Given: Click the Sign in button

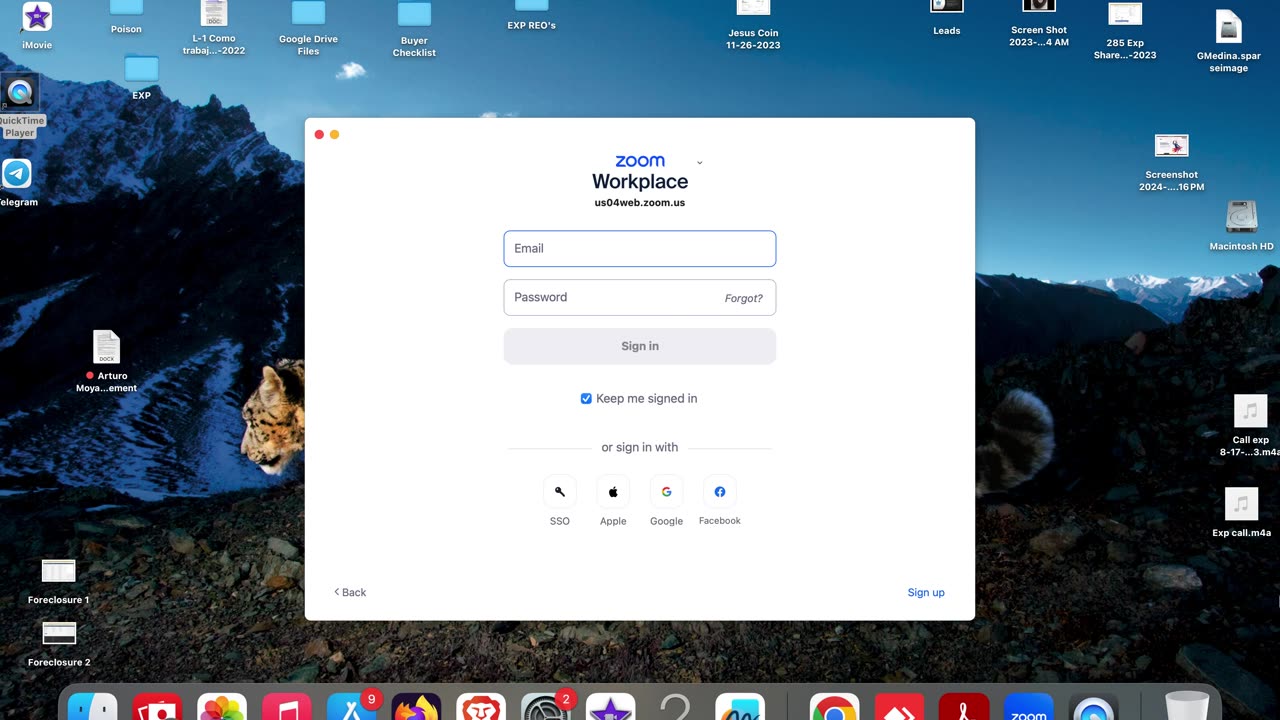Looking at the screenshot, I should point(640,346).
